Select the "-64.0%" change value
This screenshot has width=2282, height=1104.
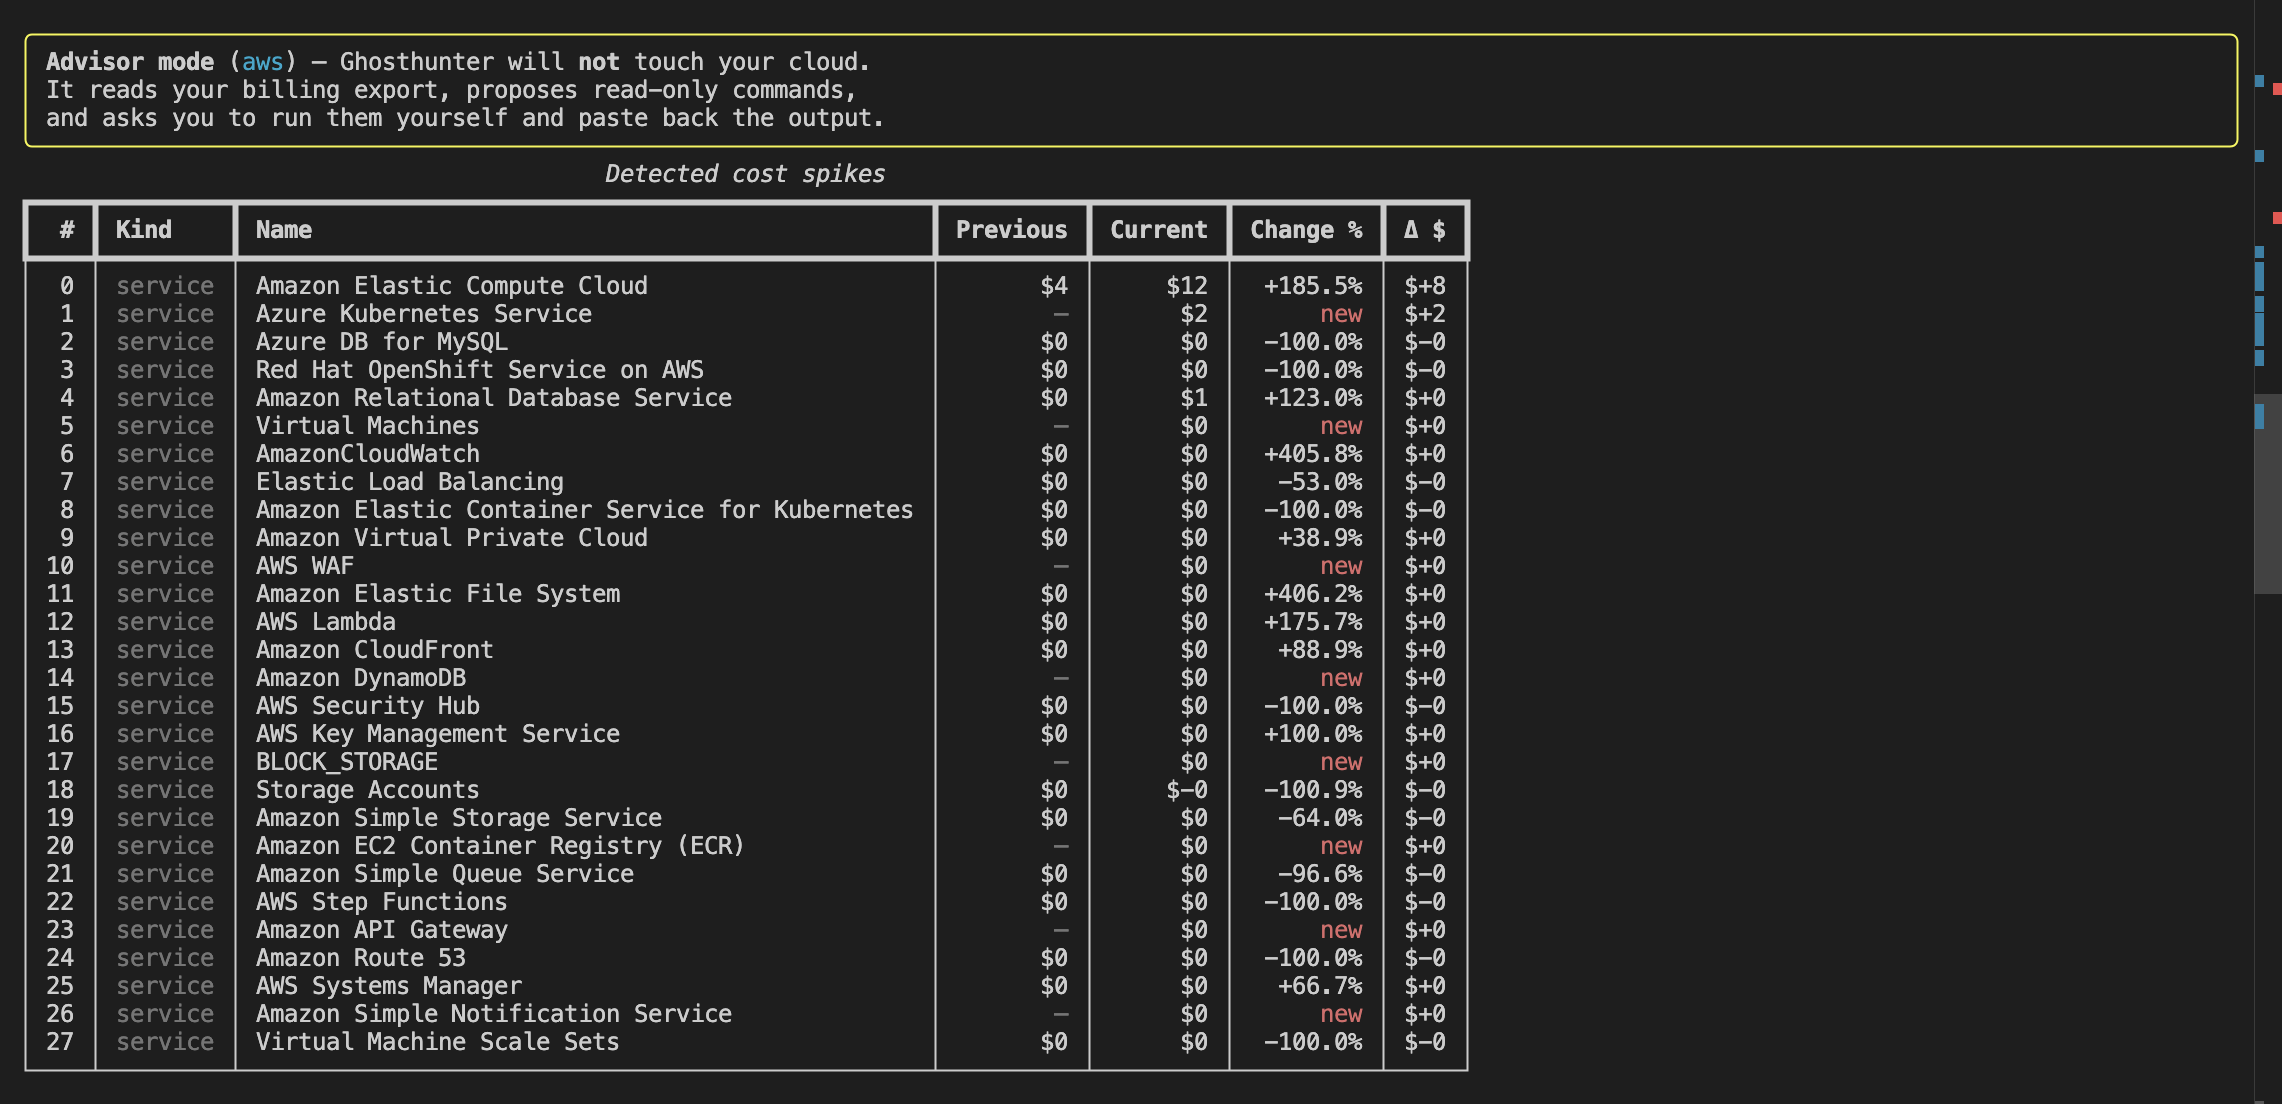1320,818
